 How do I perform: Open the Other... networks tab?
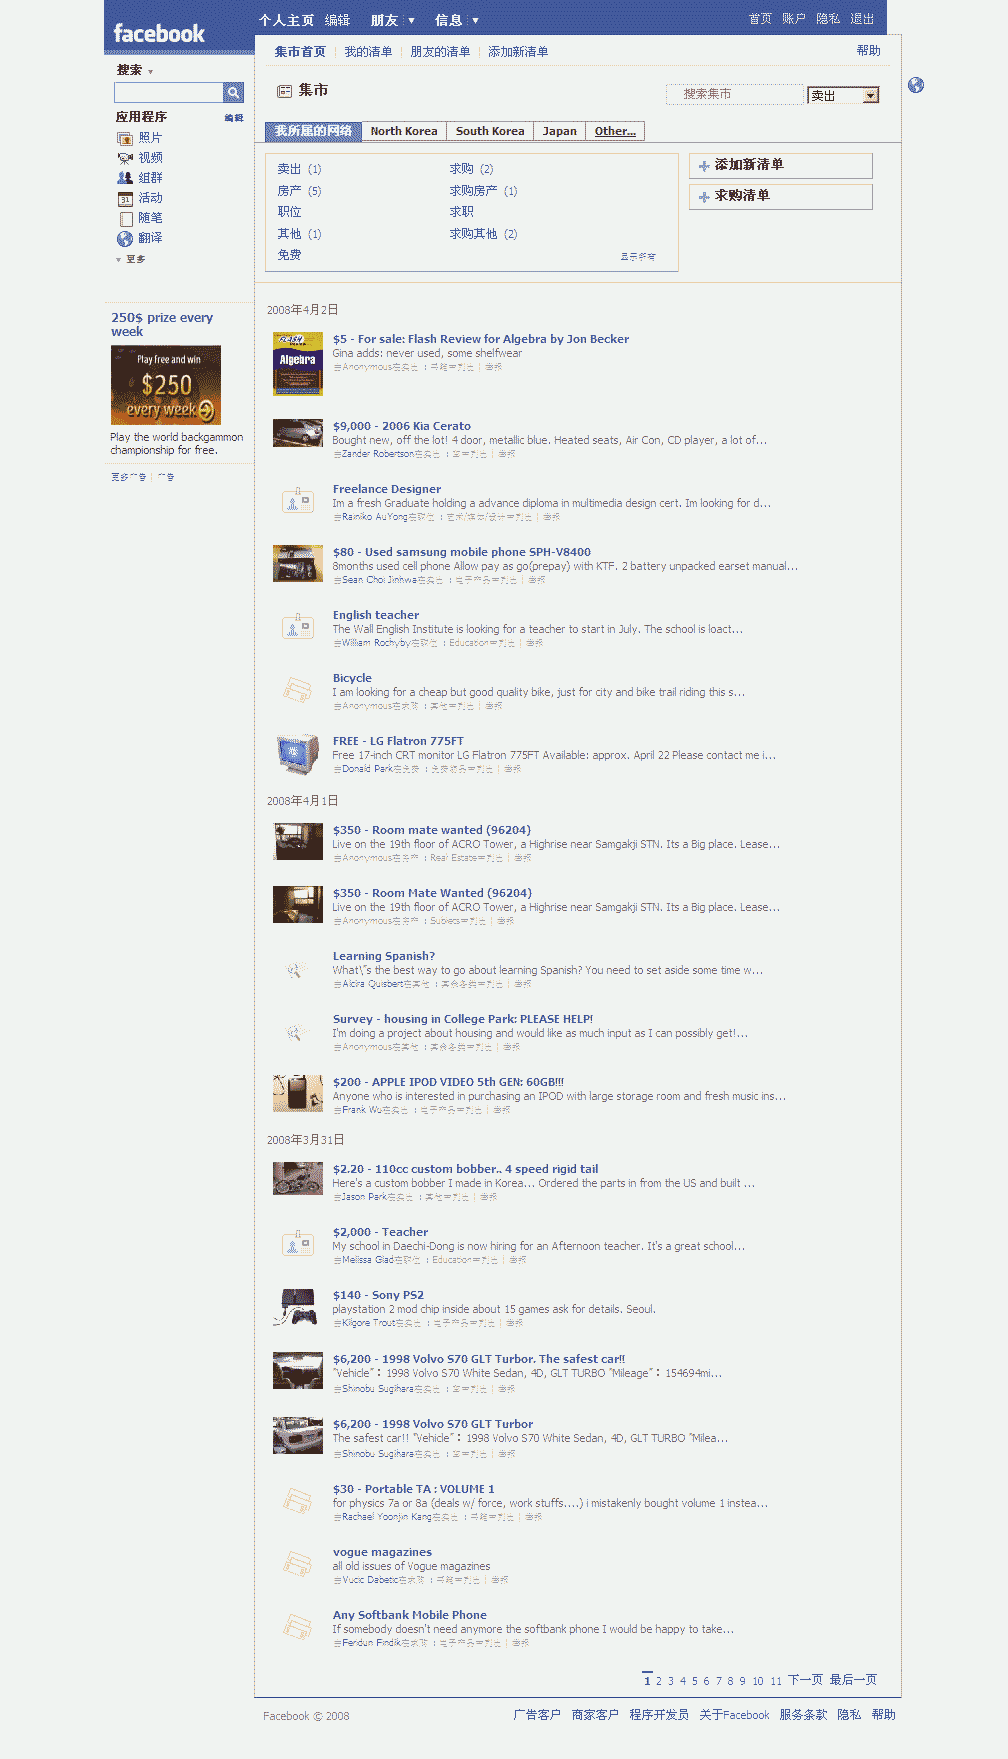point(615,131)
